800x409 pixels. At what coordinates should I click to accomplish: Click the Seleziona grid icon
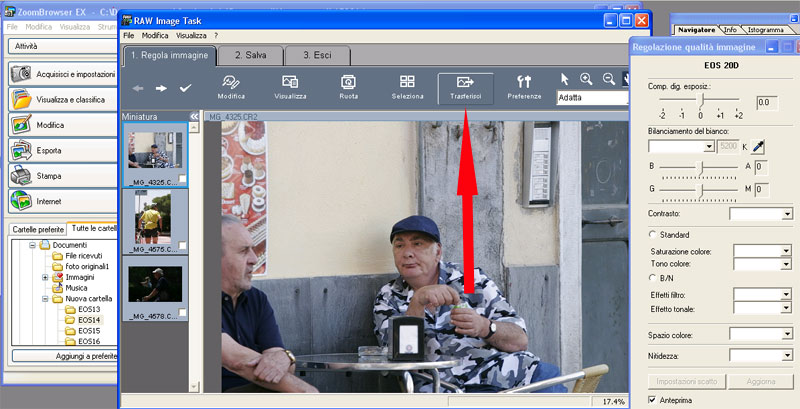(x=407, y=87)
